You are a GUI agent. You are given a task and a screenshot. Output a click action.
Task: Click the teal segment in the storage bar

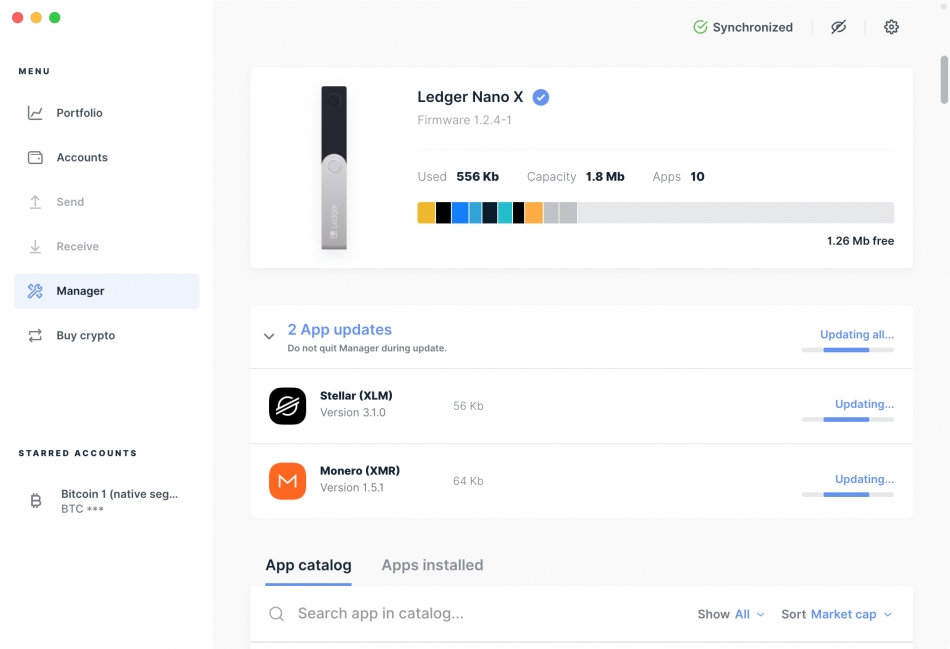pos(505,213)
